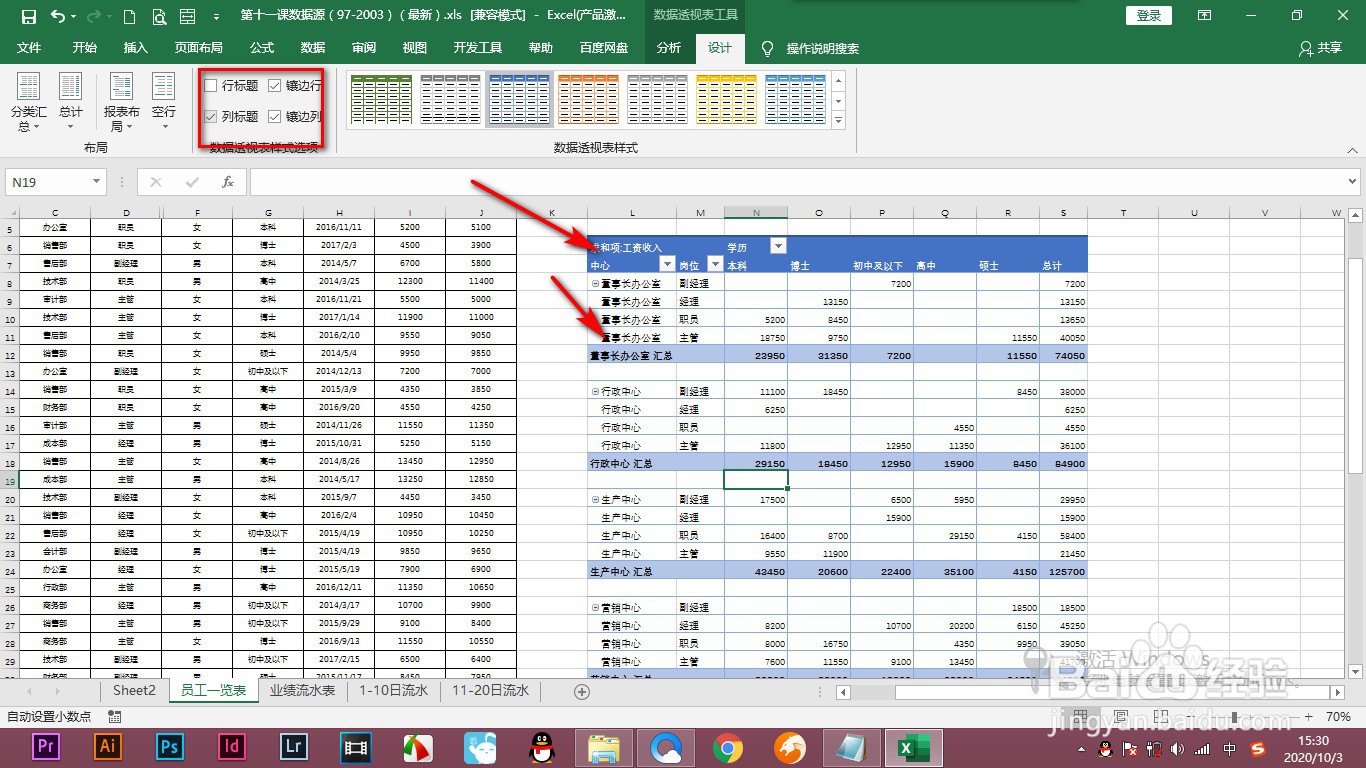Choose the light blue rightmost pivot style

pos(795,100)
